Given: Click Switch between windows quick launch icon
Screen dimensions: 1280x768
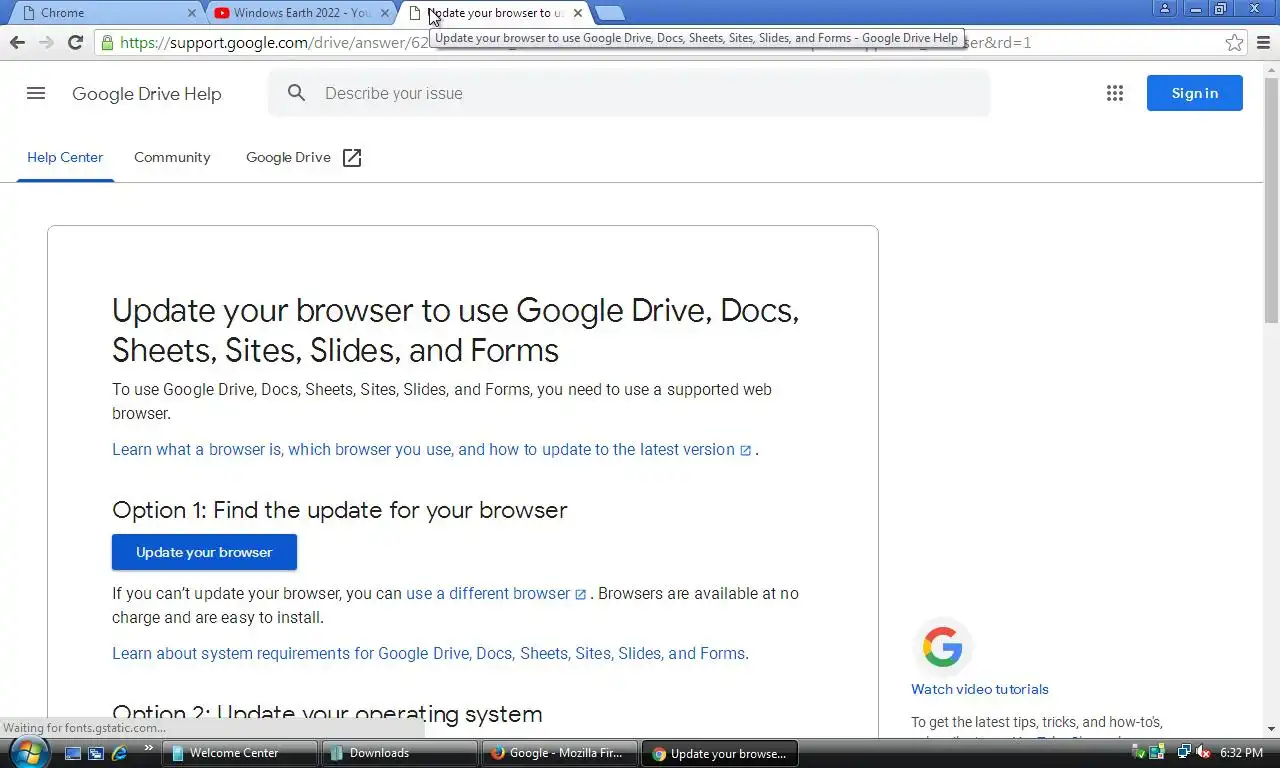Looking at the screenshot, I should 96,753.
